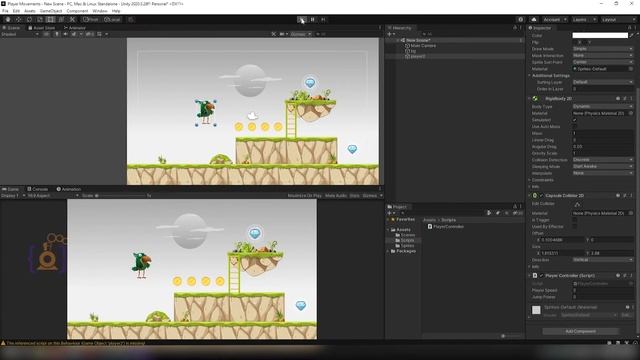Screen dimensions: 640x360
Task: Toggle Maximize On Play in Game view
Action: (x=304, y=196)
